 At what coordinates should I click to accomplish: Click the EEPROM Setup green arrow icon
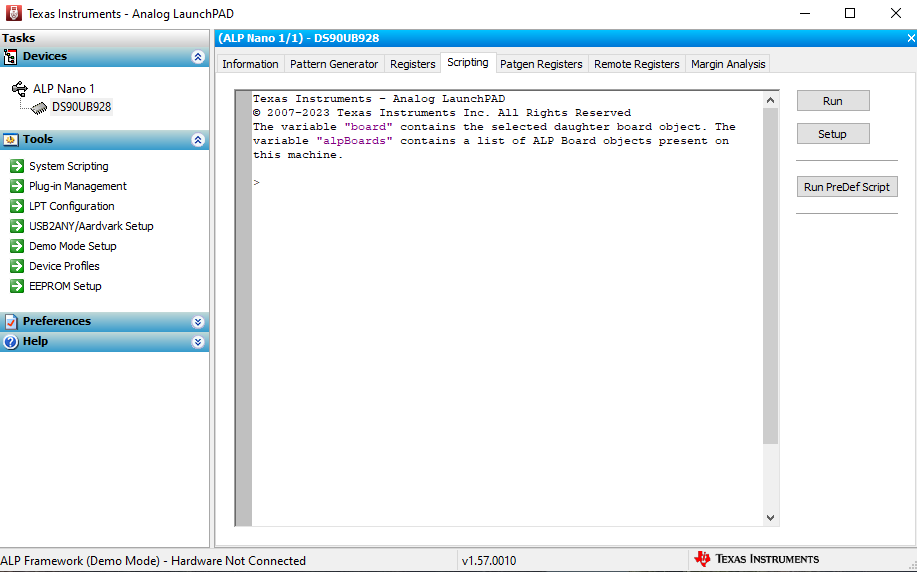[x=17, y=286]
